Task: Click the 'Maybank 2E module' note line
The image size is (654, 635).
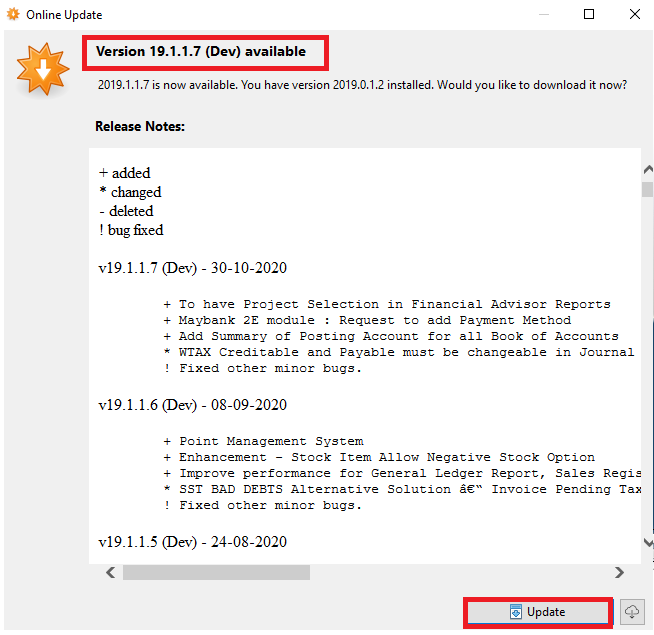Action: pyautogui.click(x=367, y=320)
